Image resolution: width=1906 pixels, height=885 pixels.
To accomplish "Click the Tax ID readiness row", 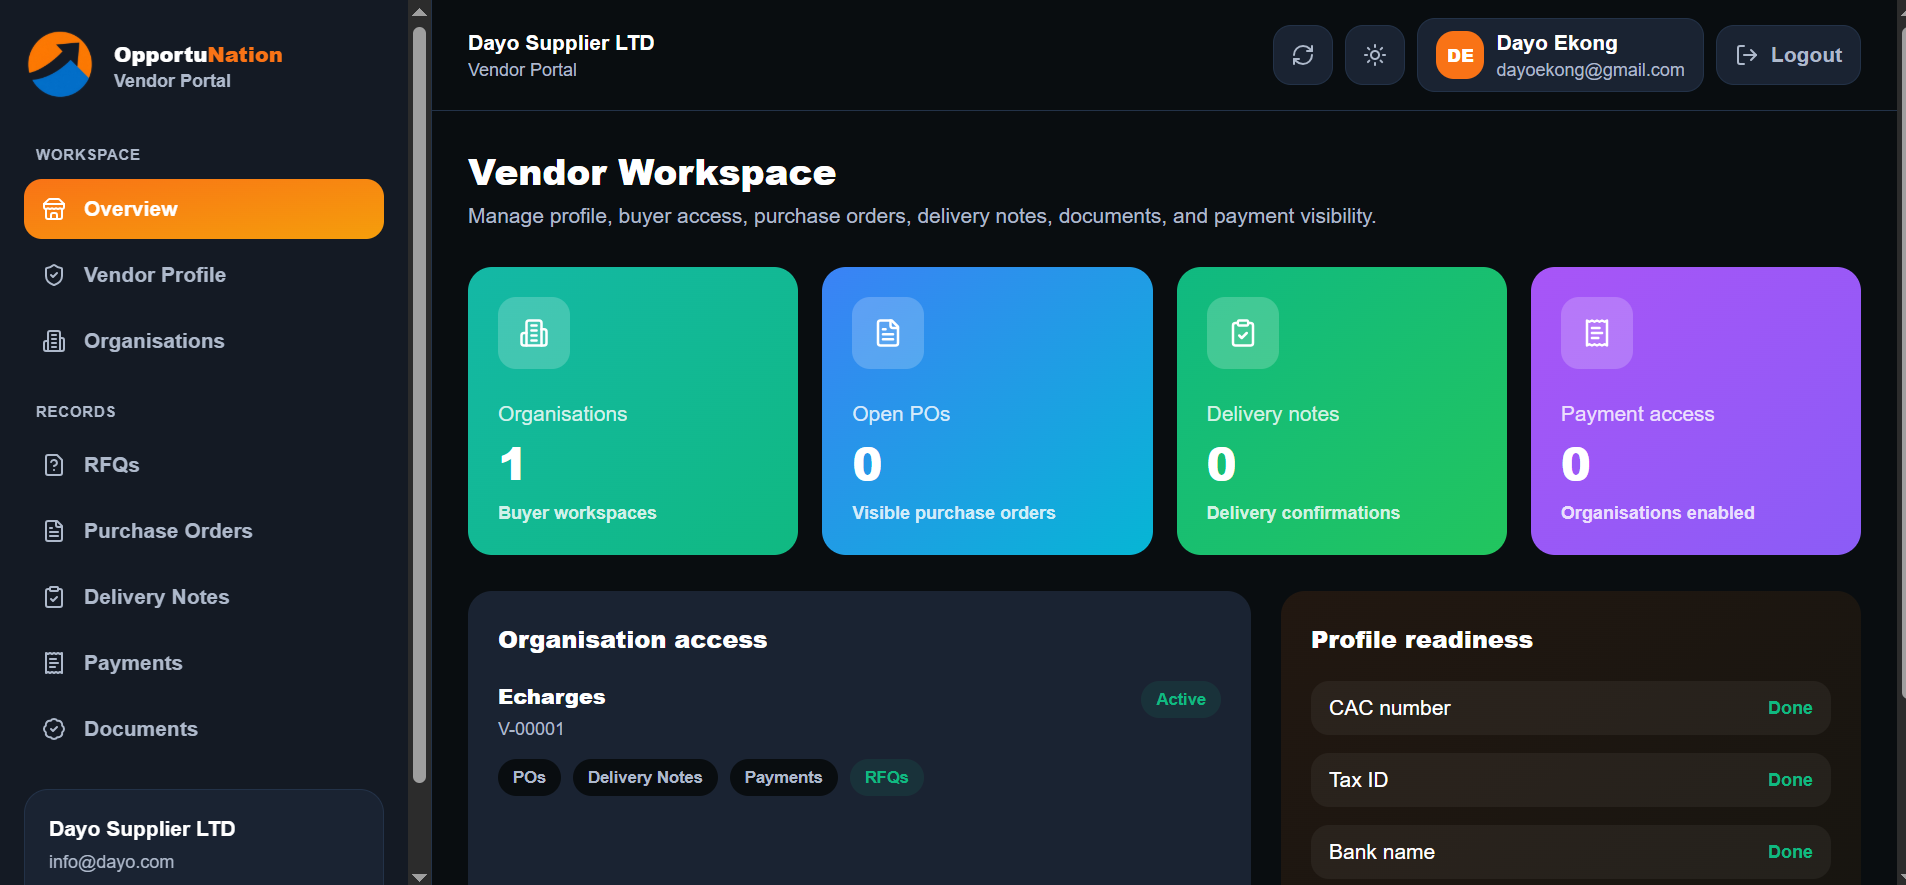I will point(1571,780).
